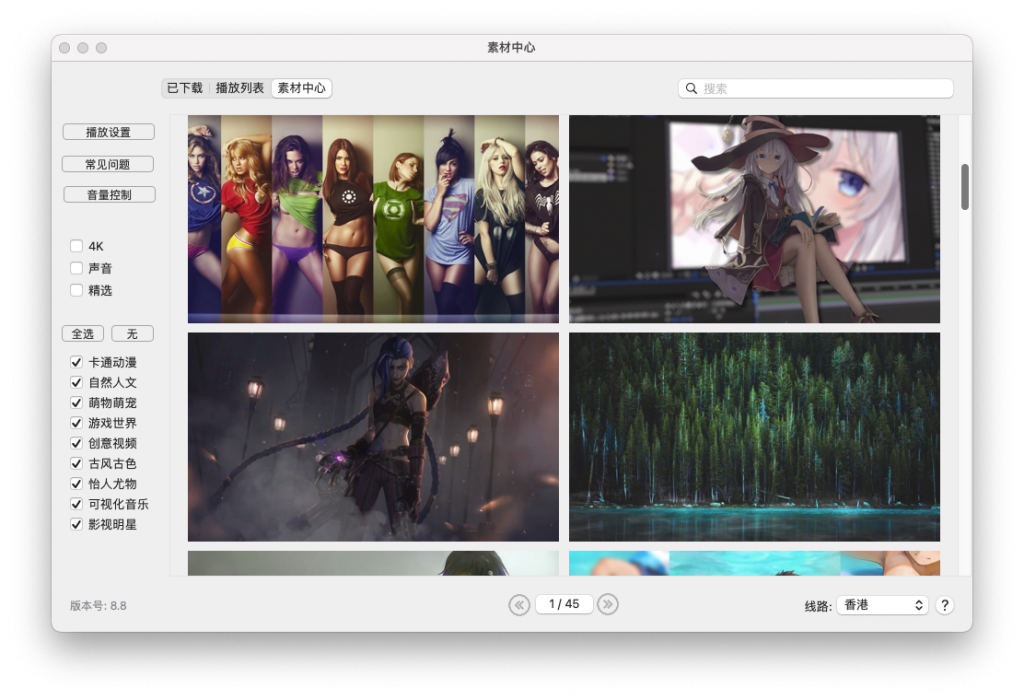Click 无 to deselect all categories
Viewport: 1024px width, 700px height.
click(132, 334)
